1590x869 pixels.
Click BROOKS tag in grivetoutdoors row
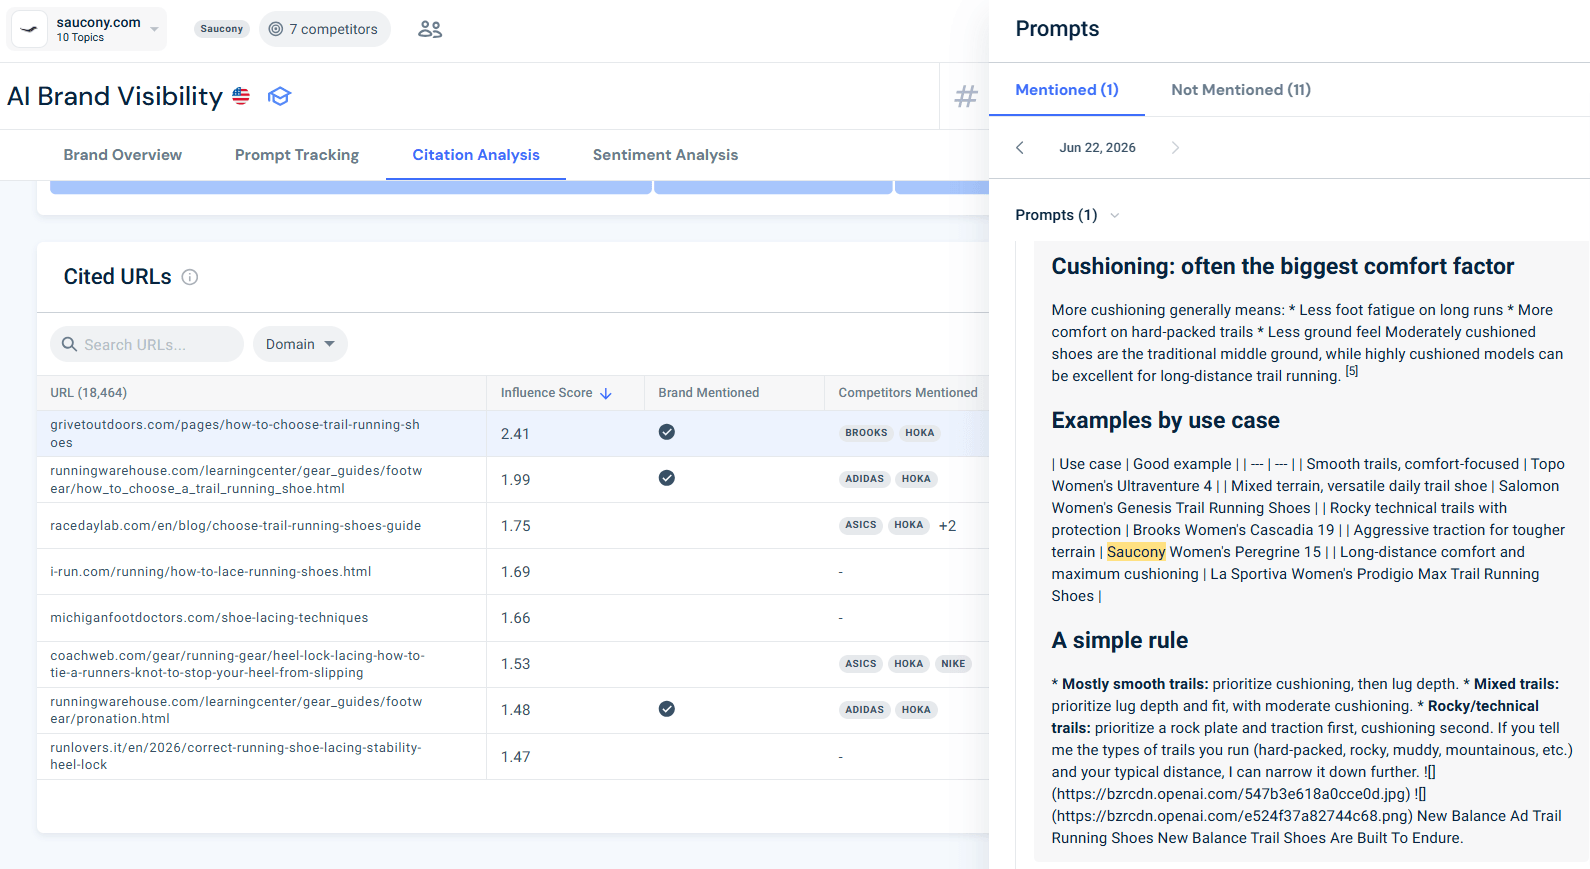[x=866, y=433]
